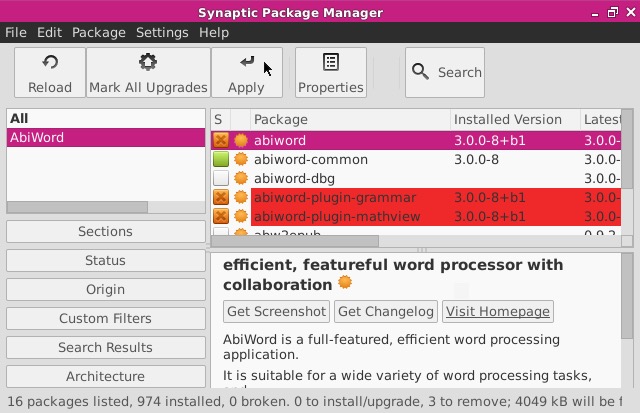Image resolution: width=640 pixels, height=413 pixels.
Task: Click the Reload toolbar icon
Action: 49,64
